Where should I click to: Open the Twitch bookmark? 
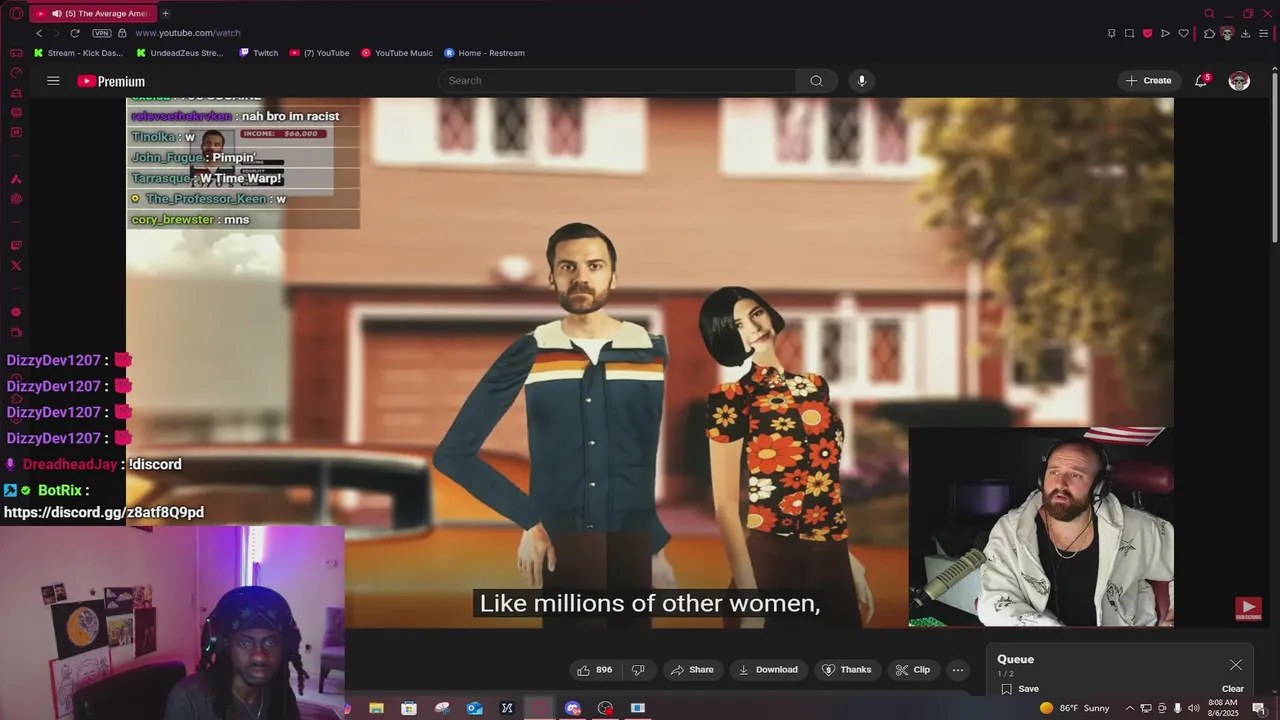(258, 53)
